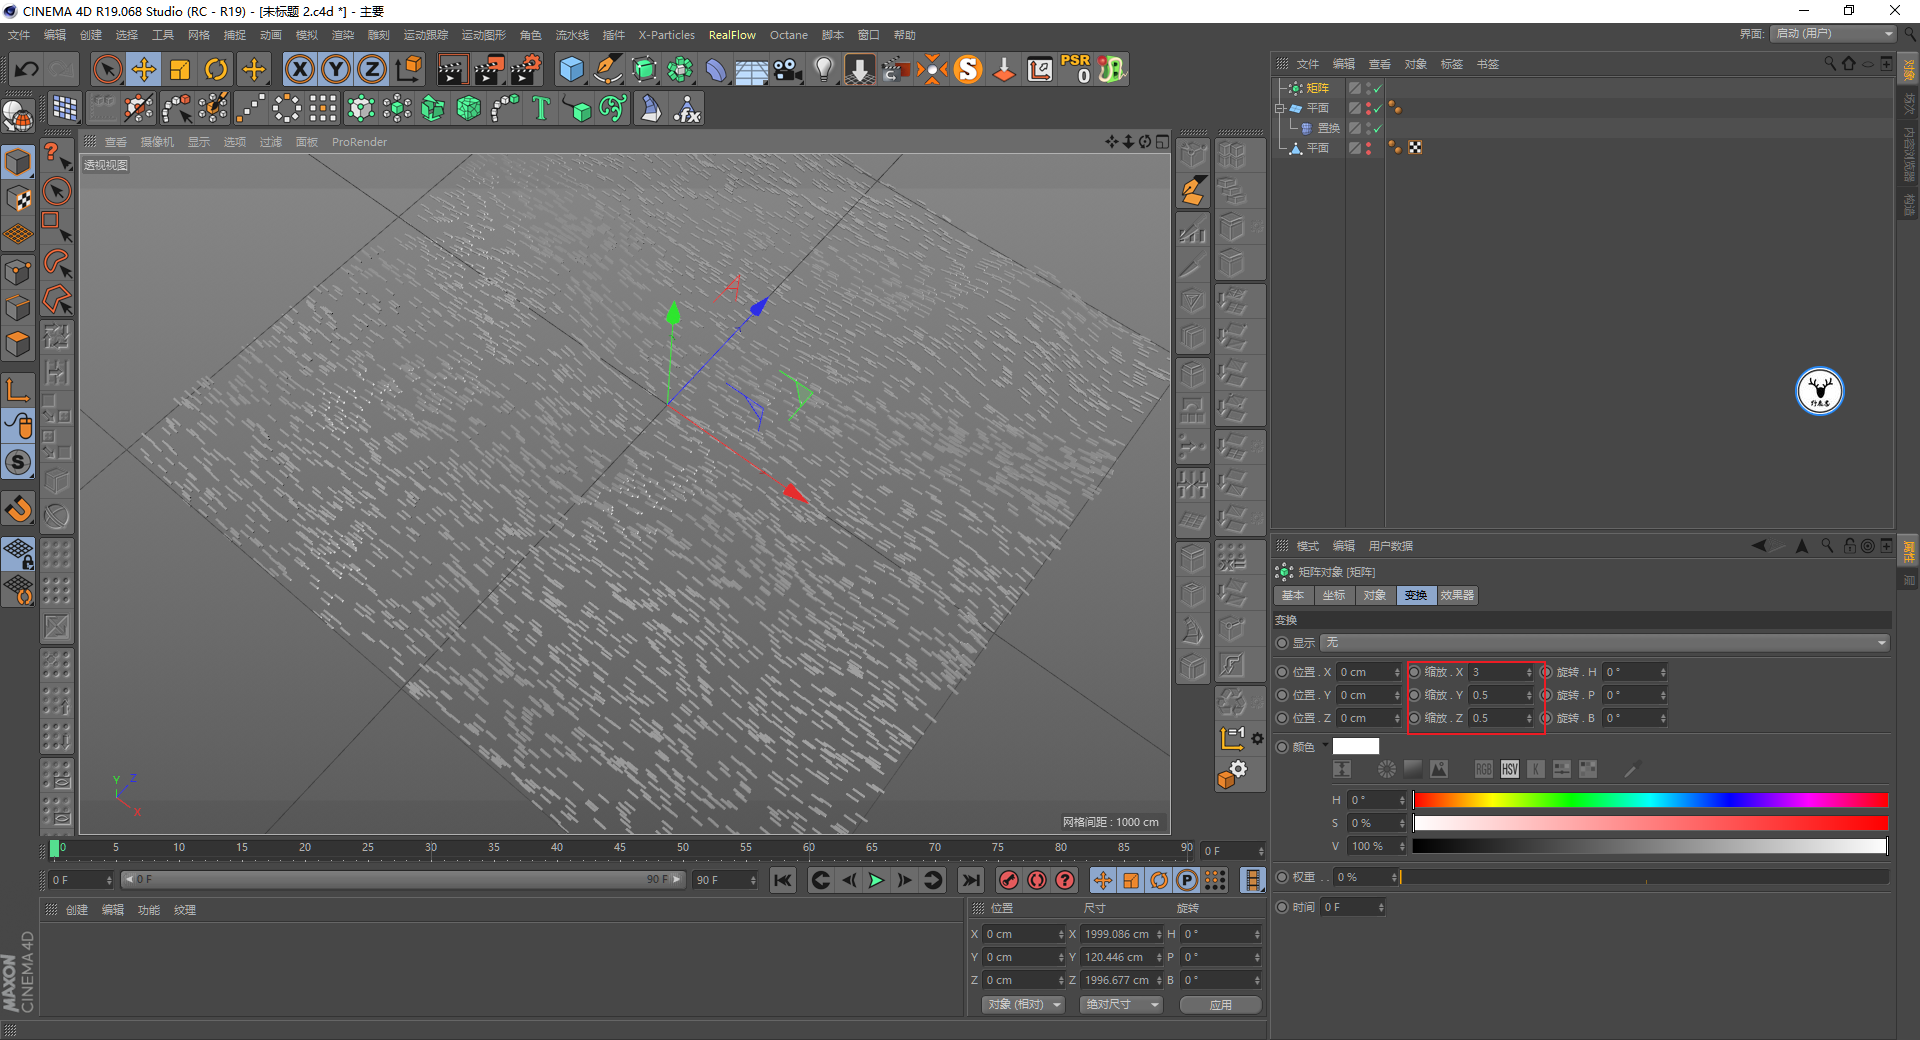
Task: Activate the Scale tool
Action: tap(180, 69)
